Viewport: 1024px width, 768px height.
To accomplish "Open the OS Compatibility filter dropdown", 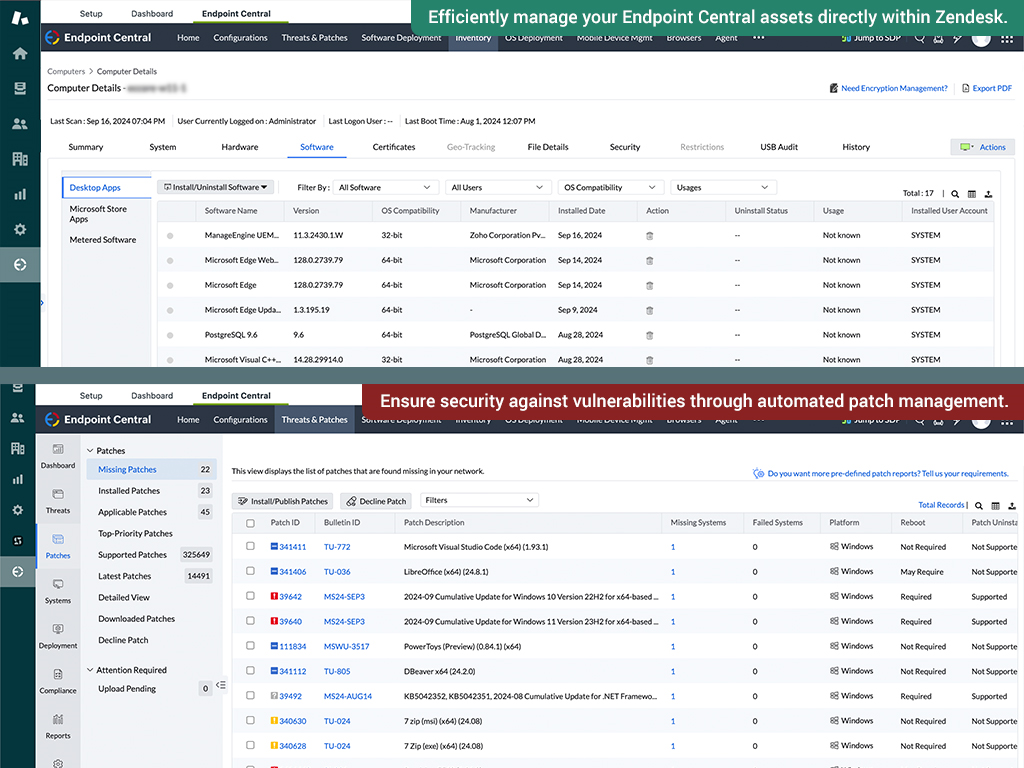I will [611, 187].
